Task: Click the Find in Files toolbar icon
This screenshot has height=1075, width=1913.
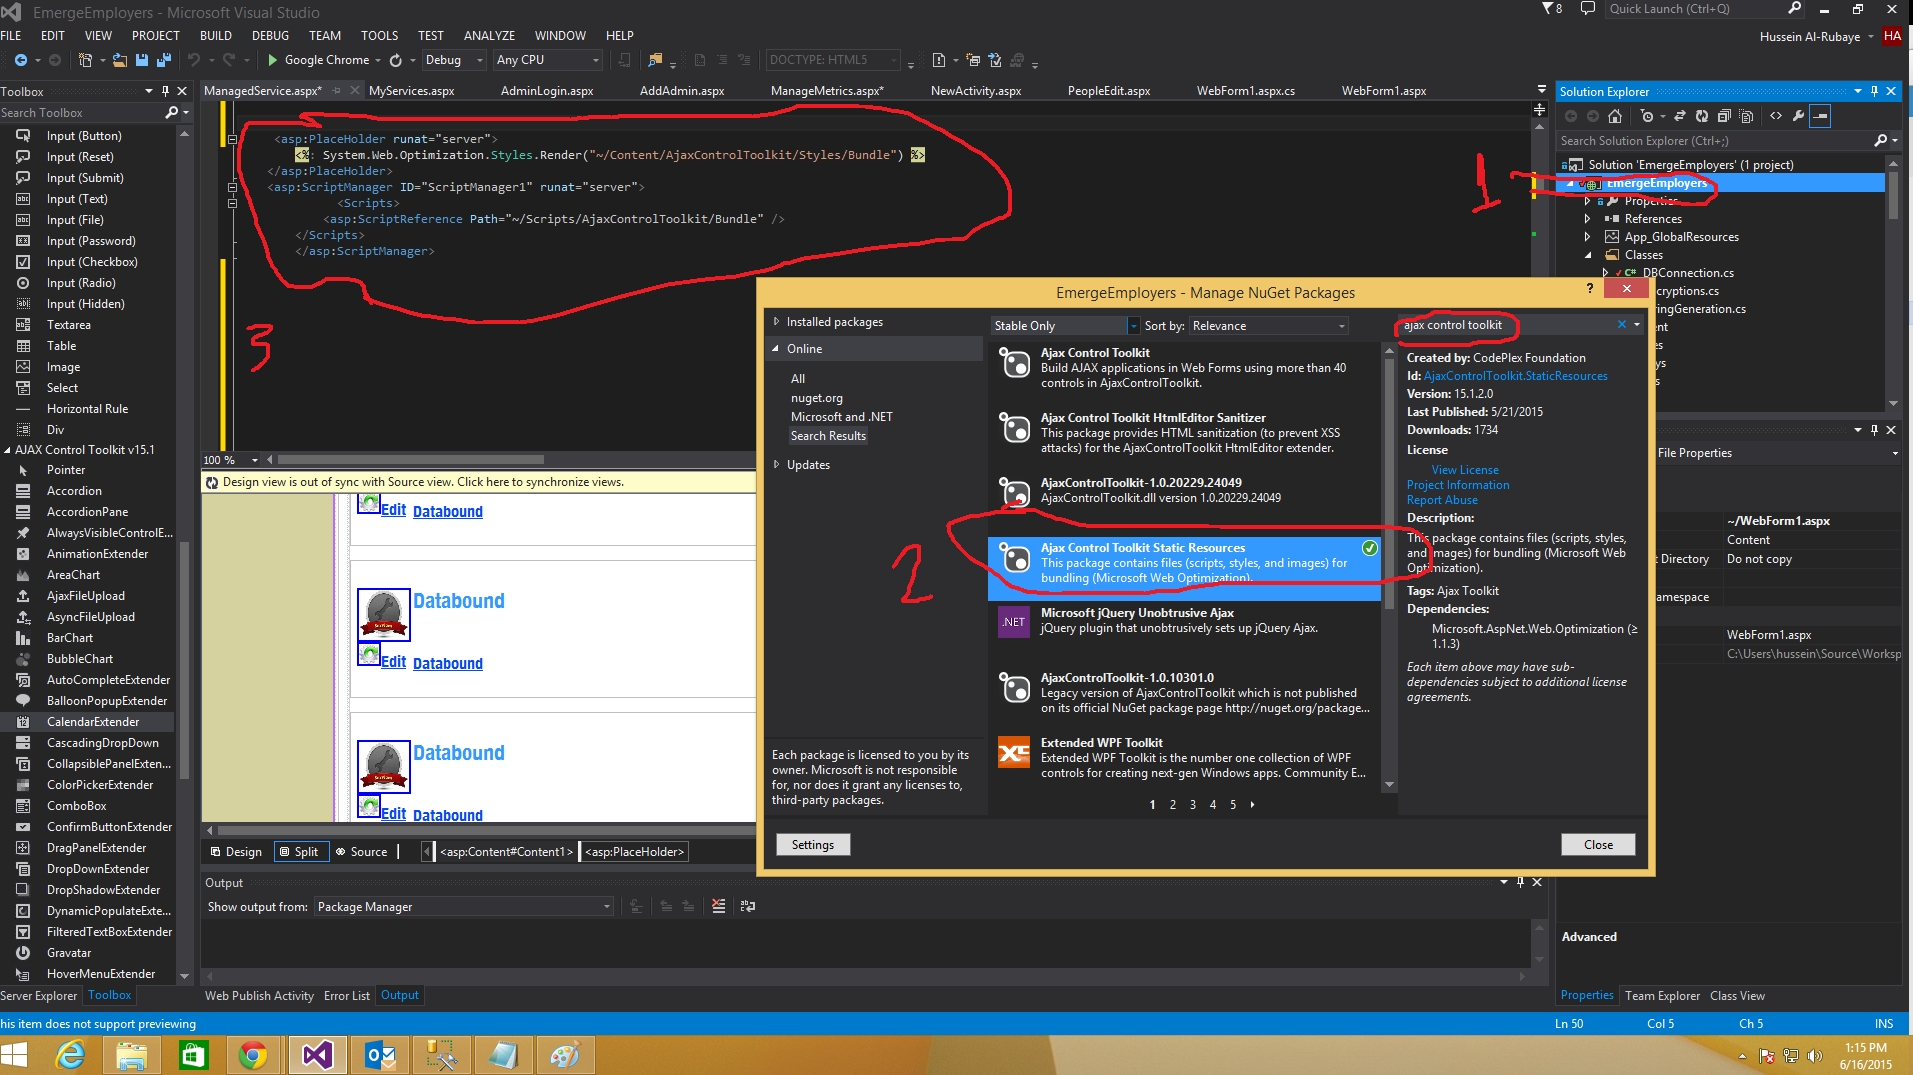Action: pyautogui.click(x=655, y=60)
